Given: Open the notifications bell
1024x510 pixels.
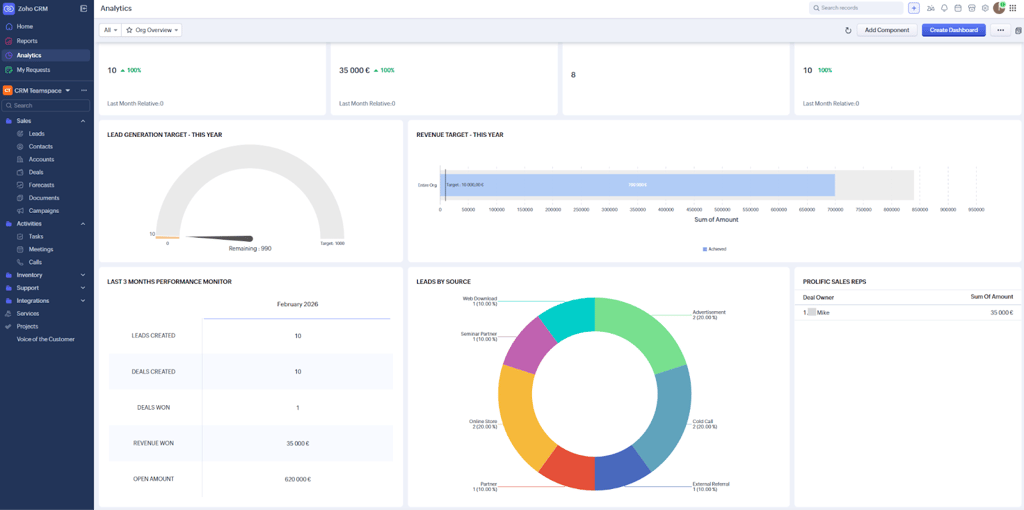Looking at the screenshot, I should coord(944,8).
